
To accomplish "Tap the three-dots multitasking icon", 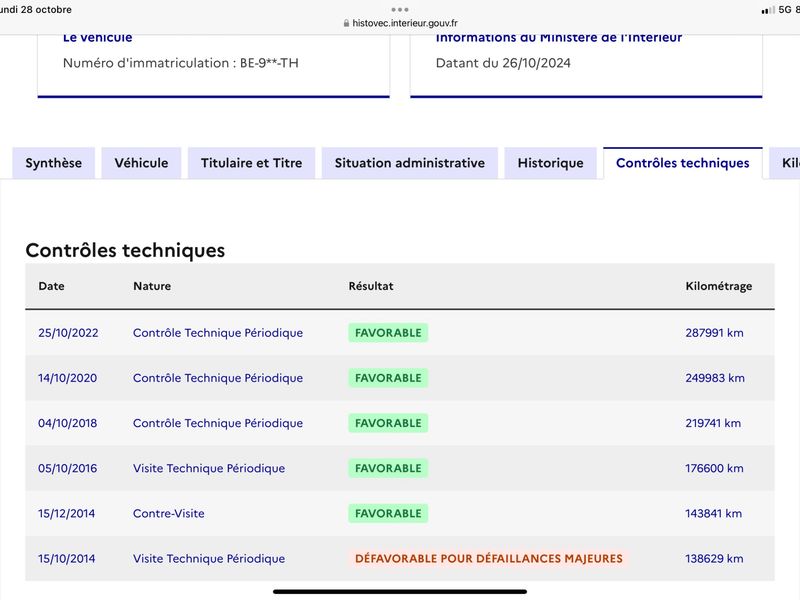I will pos(399,9).
